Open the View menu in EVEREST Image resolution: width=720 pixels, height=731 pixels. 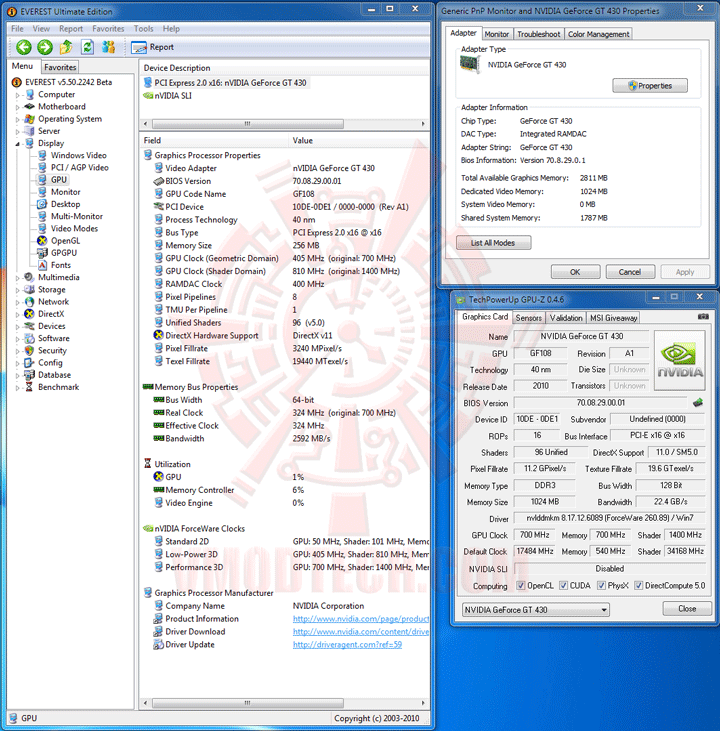(41, 29)
